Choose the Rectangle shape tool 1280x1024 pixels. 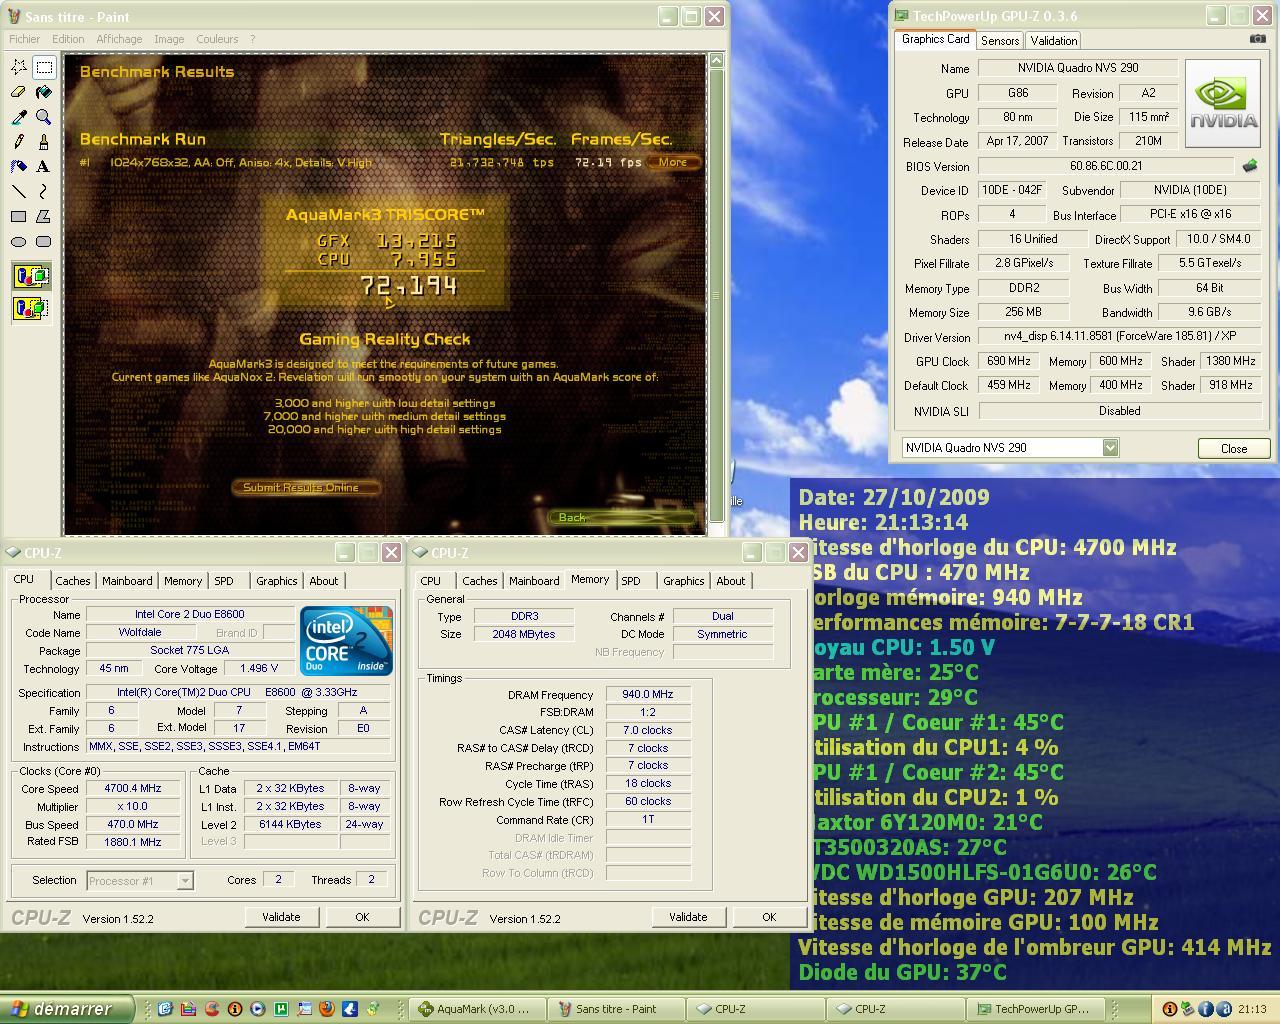(x=19, y=216)
